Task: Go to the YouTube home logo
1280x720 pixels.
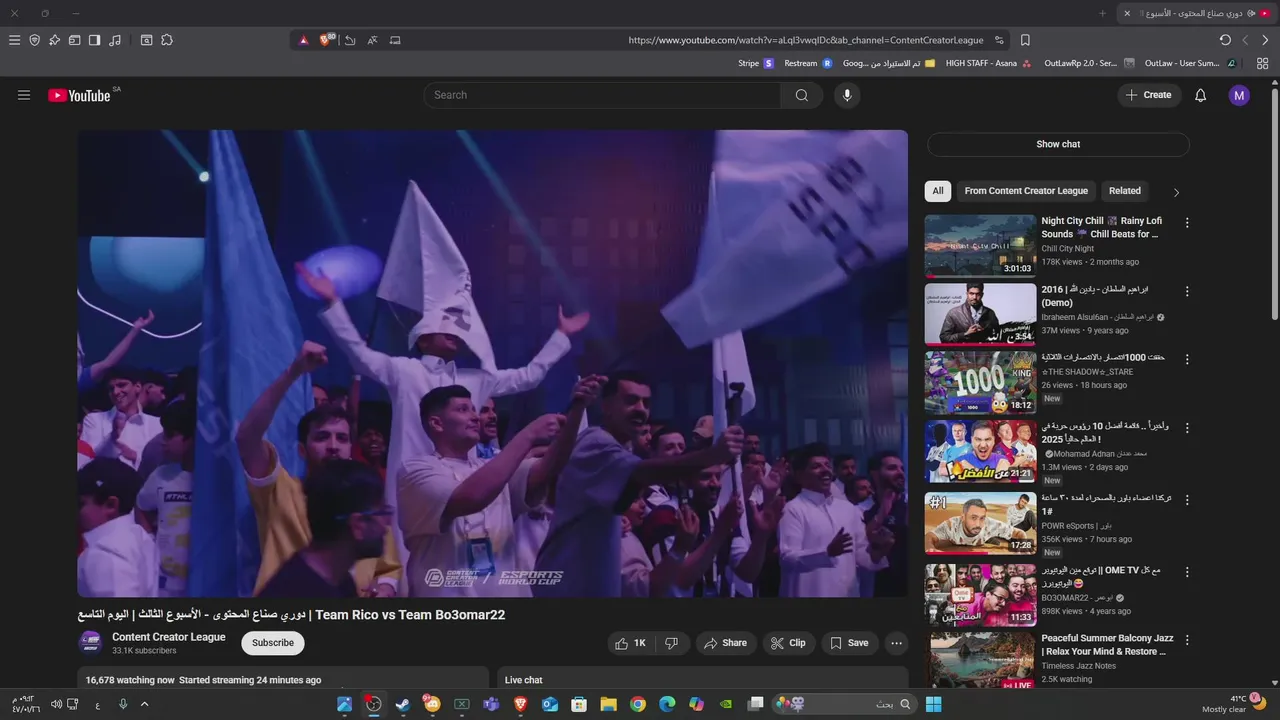Action: point(79,95)
